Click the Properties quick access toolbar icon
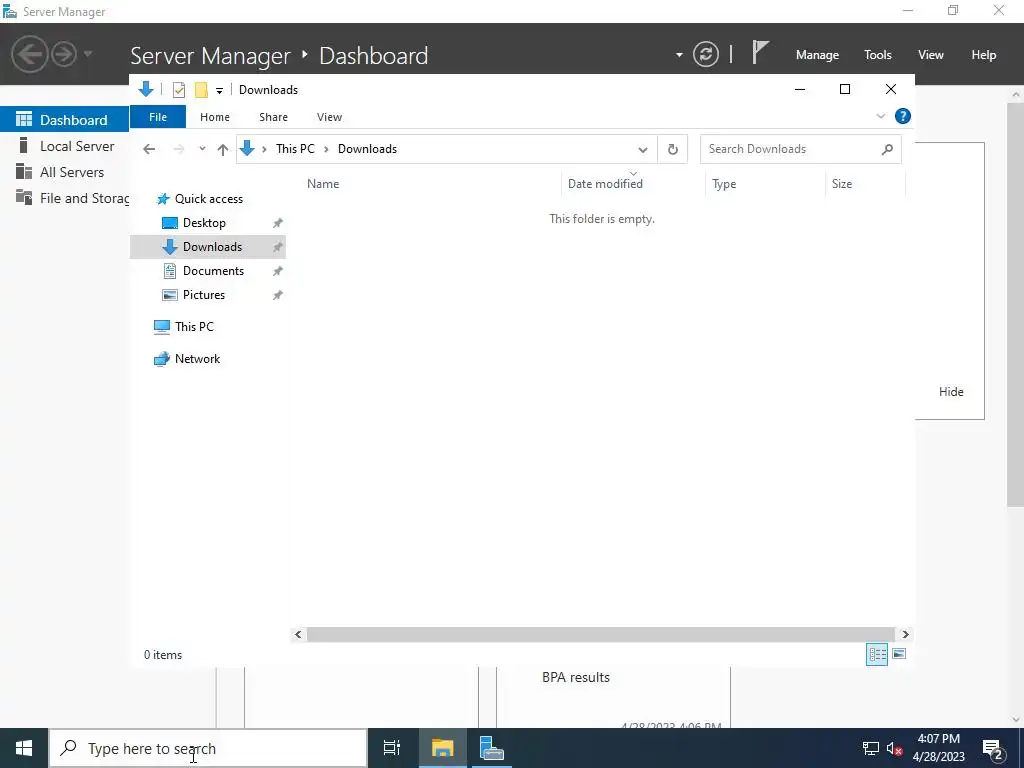Image resolution: width=1024 pixels, height=768 pixels. (178, 90)
